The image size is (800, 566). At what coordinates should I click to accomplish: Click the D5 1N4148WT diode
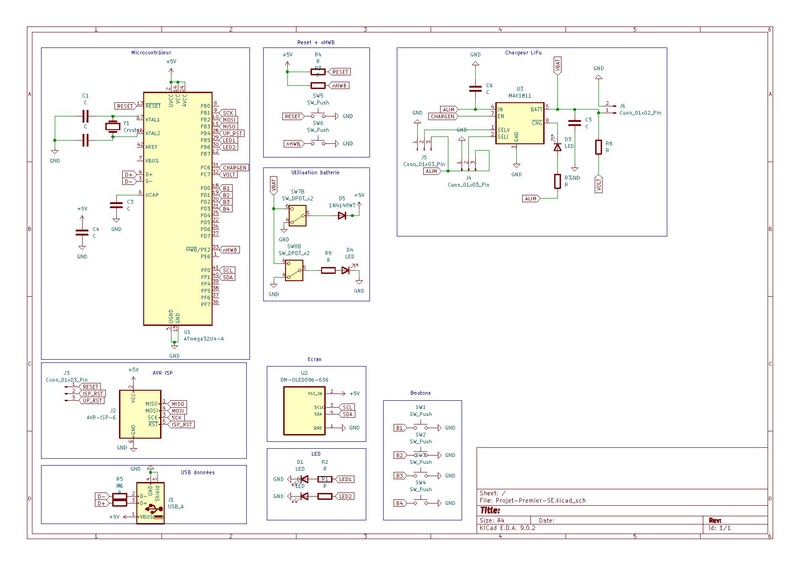coord(342,216)
